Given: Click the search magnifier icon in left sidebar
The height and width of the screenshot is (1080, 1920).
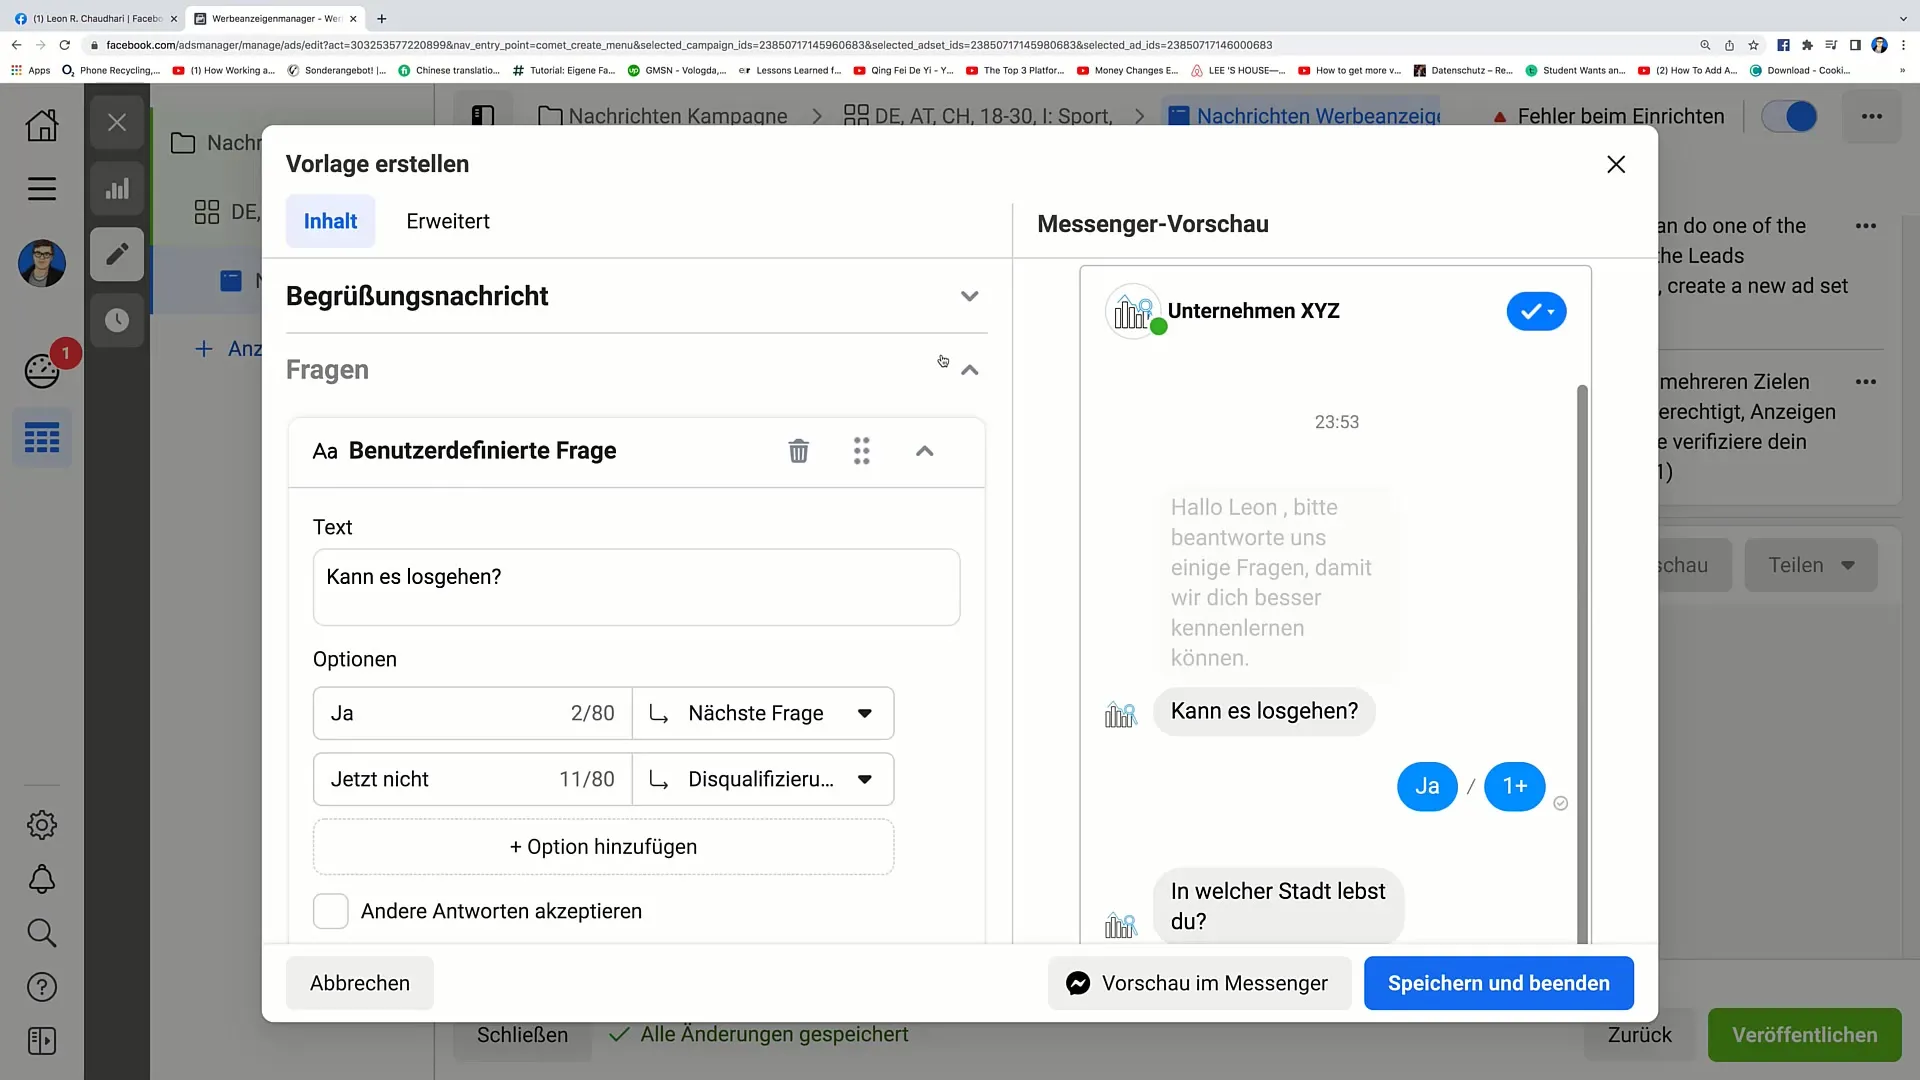Looking at the screenshot, I should click(x=41, y=932).
